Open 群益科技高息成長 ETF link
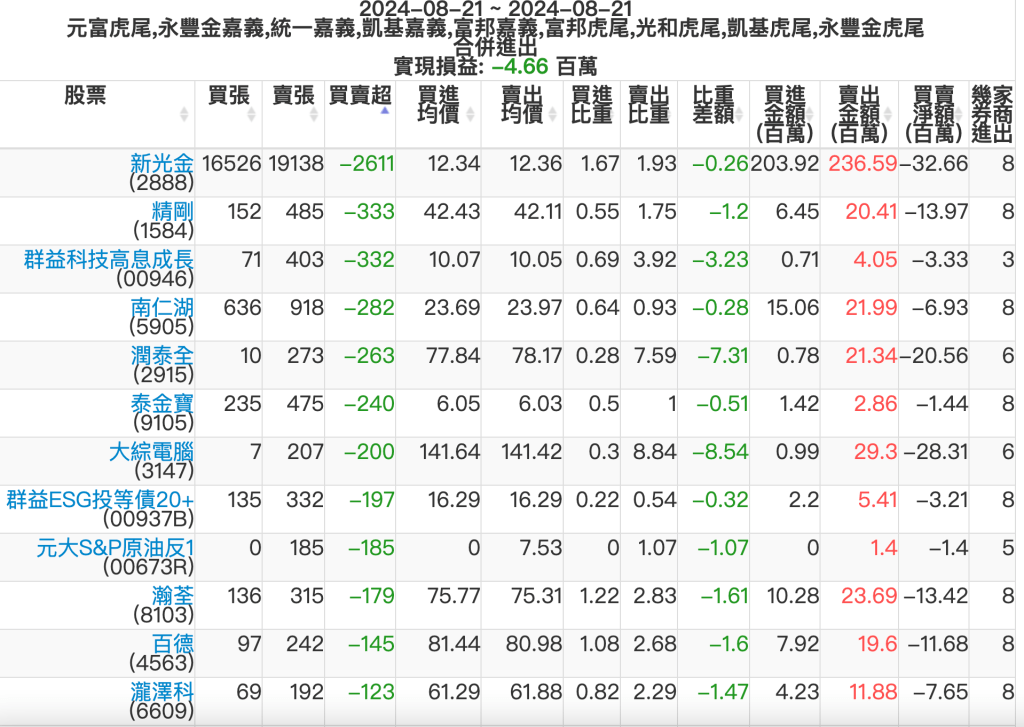This screenshot has width=1024, height=727. pyautogui.click(x=108, y=259)
